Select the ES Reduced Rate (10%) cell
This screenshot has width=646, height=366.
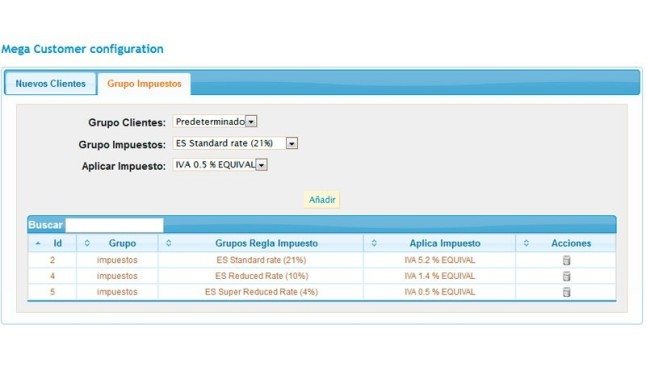[x=261, y=276]
